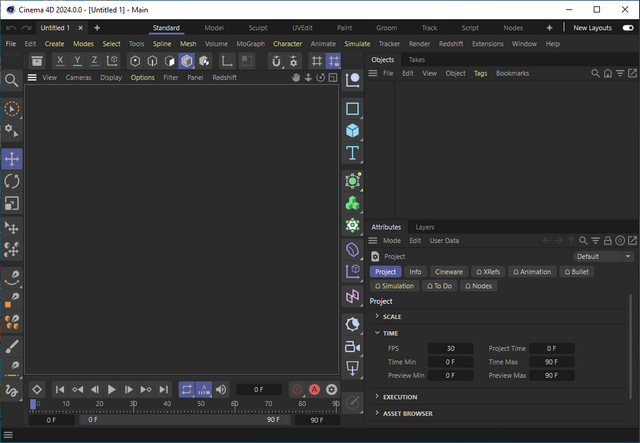This screenshot has height=443, width=640.
Task: Click the FPS value field
Action: pos(451,348)
